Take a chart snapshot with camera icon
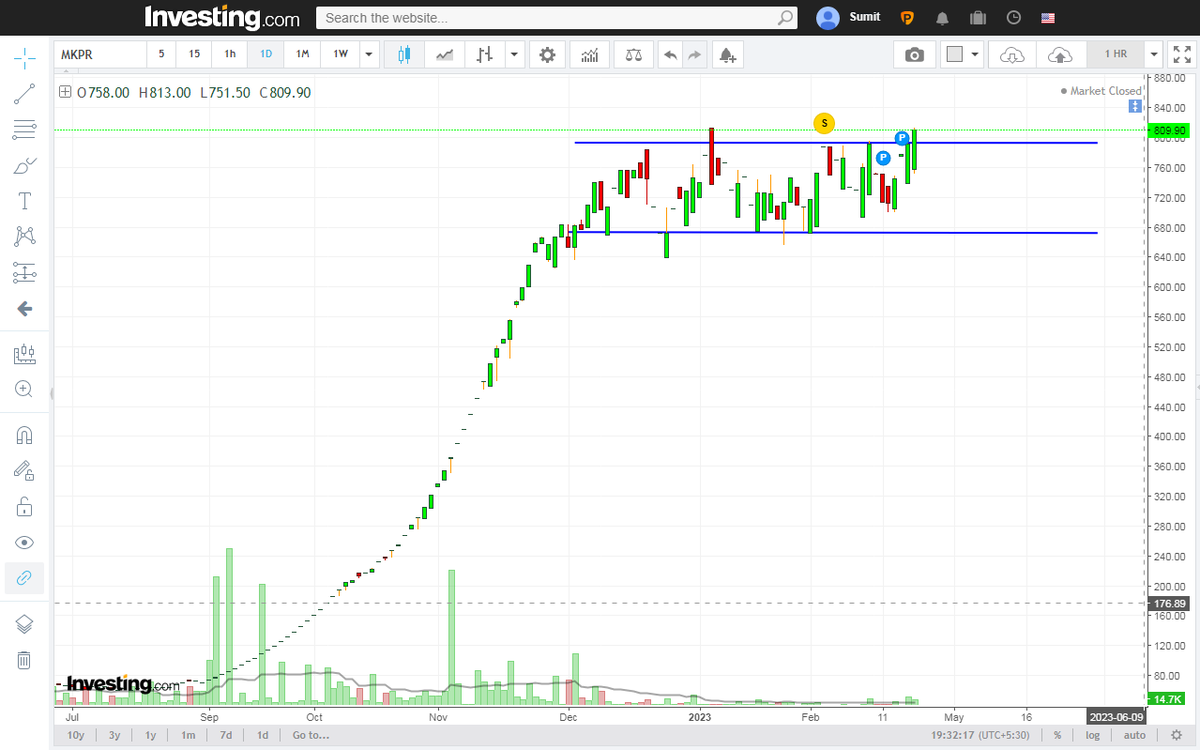The width and height of the screenshot is (1200, 750). coord(914,55)
